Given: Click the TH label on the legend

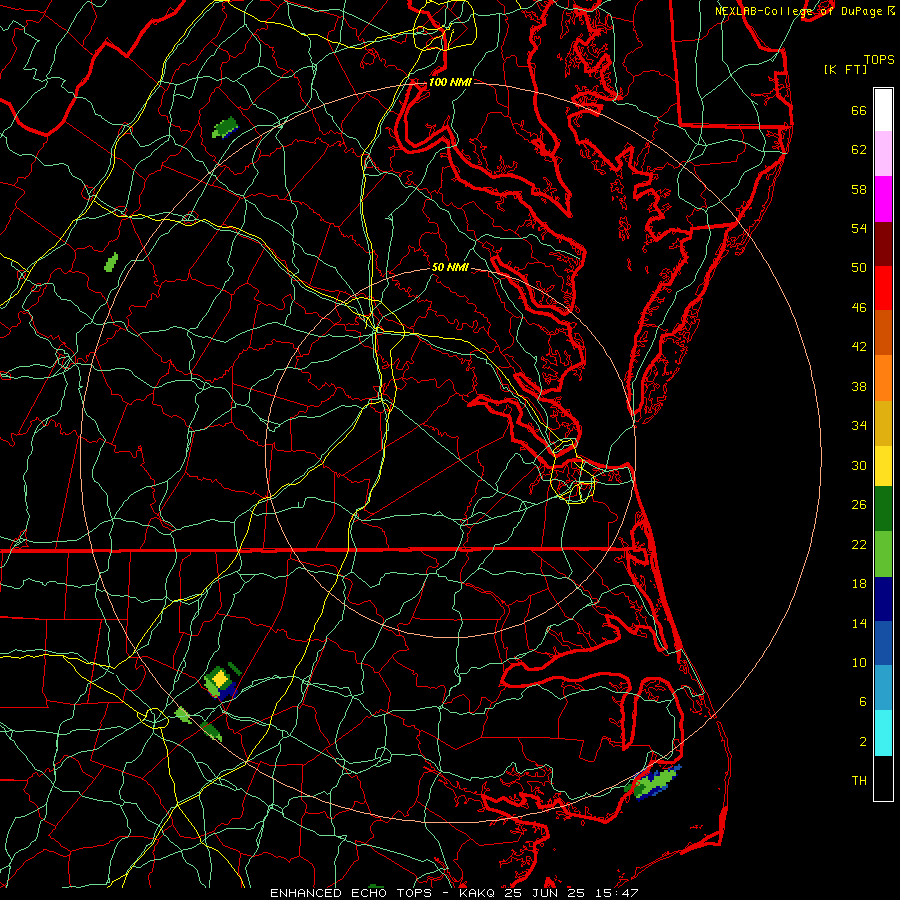Looking at the screenshot, I should (859, 780).
